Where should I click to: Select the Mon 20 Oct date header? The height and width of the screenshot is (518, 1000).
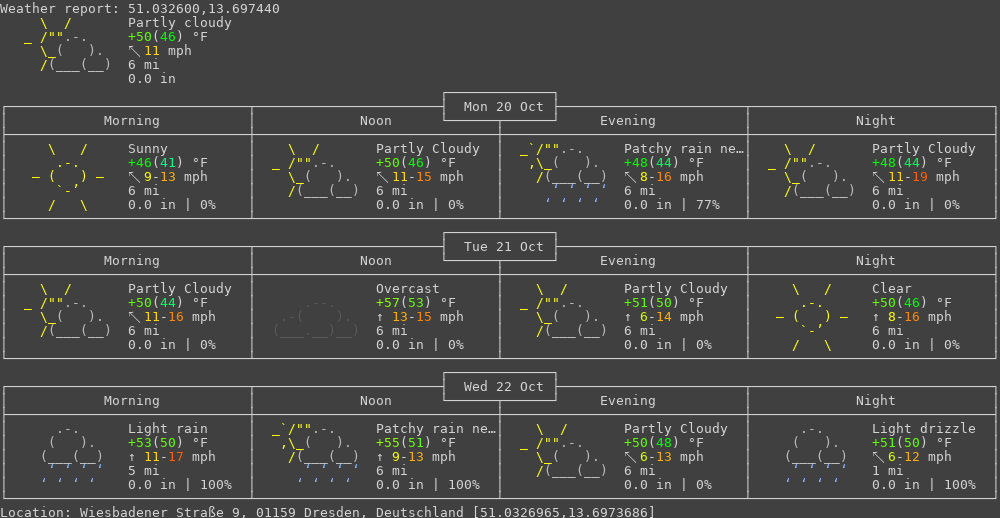click(x=500, y=107)
